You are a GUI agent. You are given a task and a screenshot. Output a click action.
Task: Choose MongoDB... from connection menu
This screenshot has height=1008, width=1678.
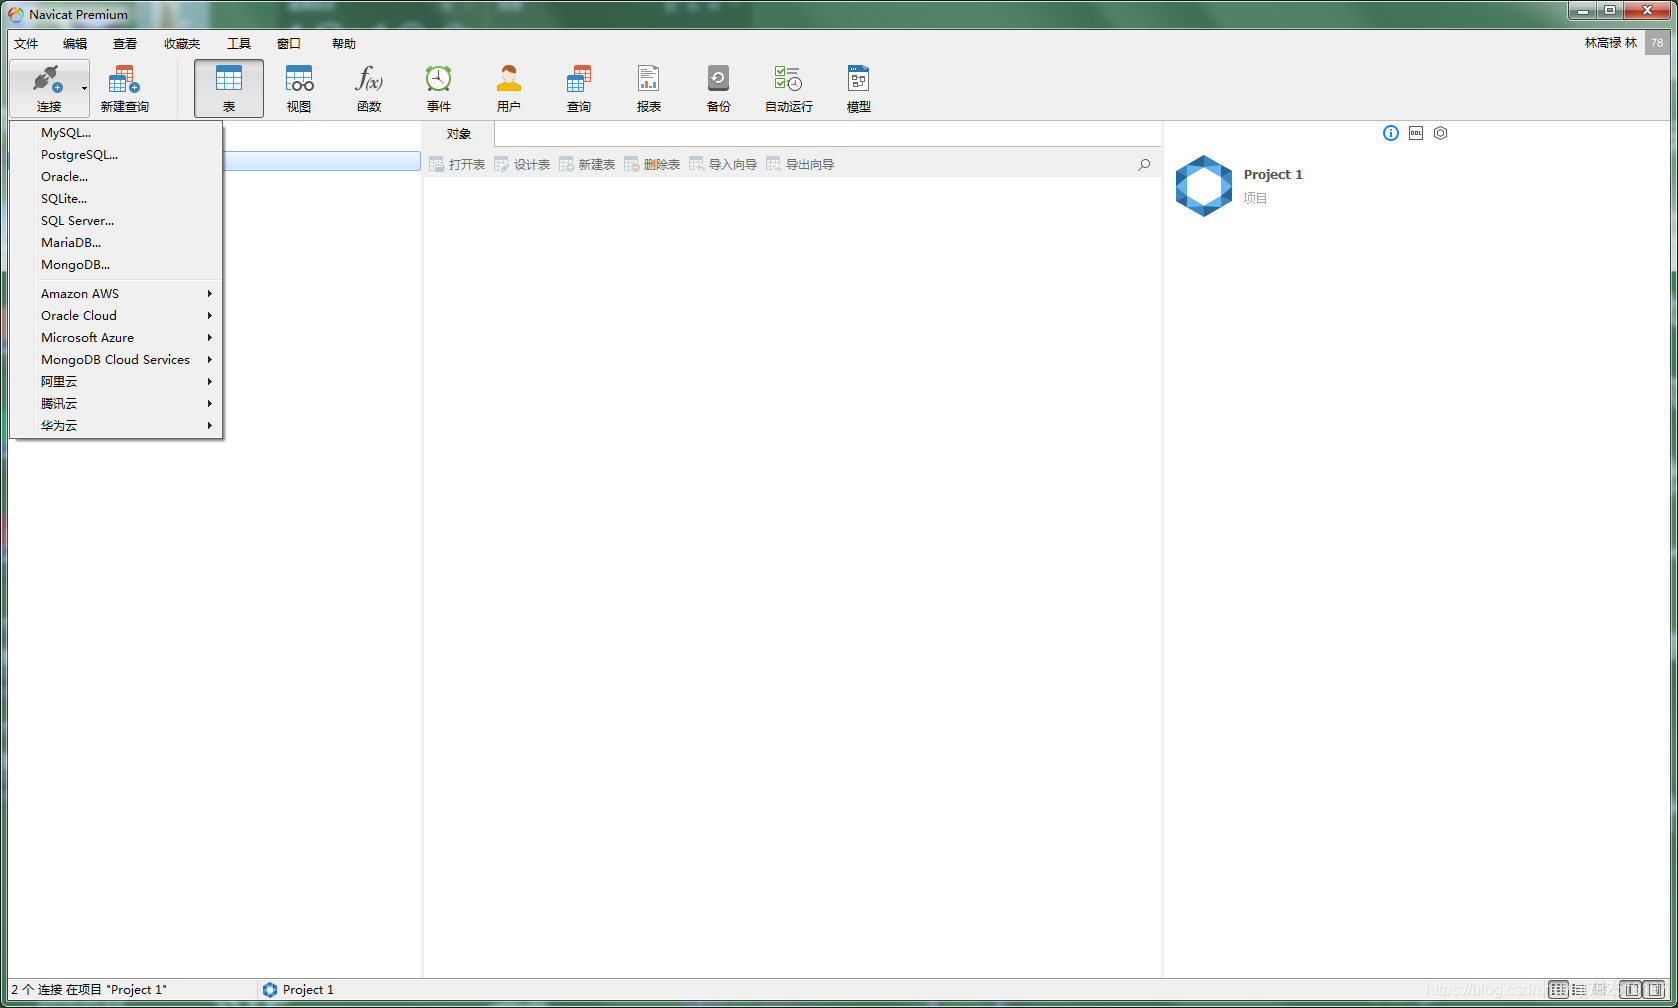coord(116,264)
